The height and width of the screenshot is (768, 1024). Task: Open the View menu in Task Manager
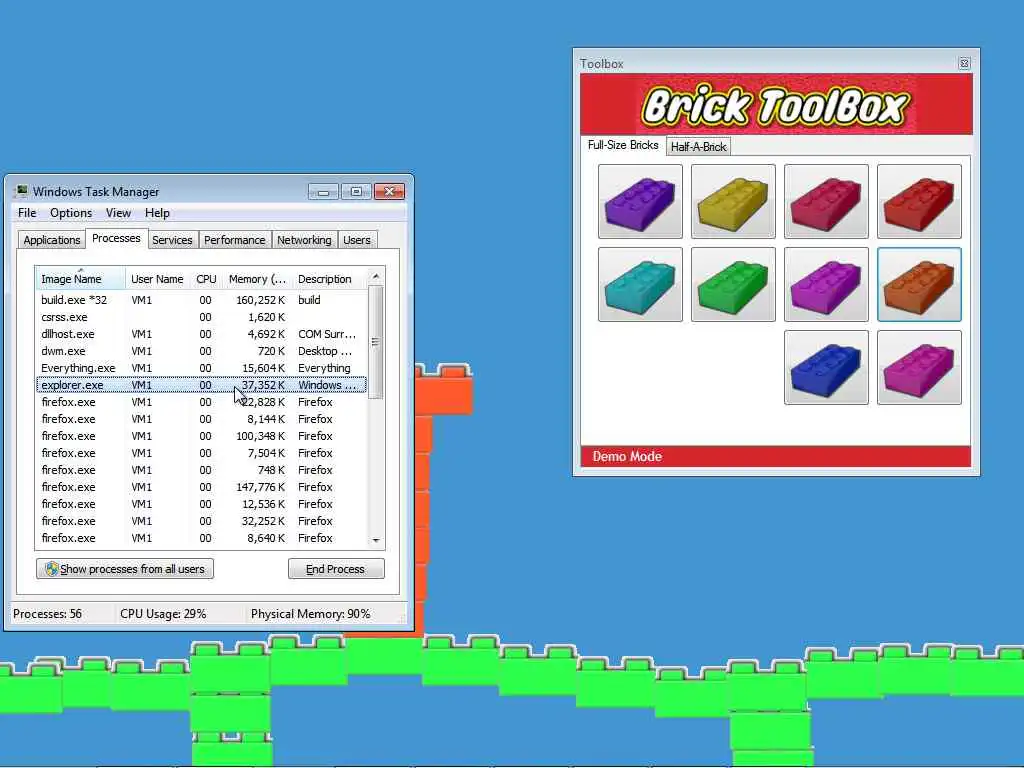tap(118, 213)
